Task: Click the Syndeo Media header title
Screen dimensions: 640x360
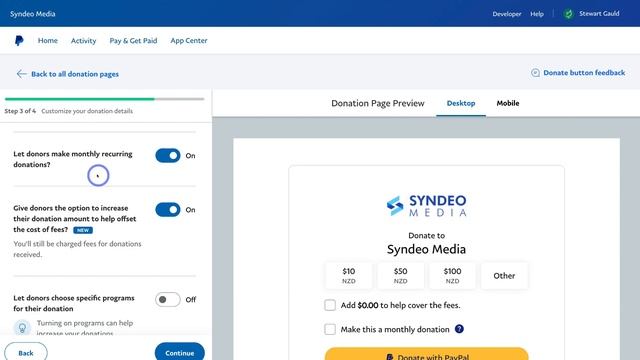Action: (x=33, y=14)
